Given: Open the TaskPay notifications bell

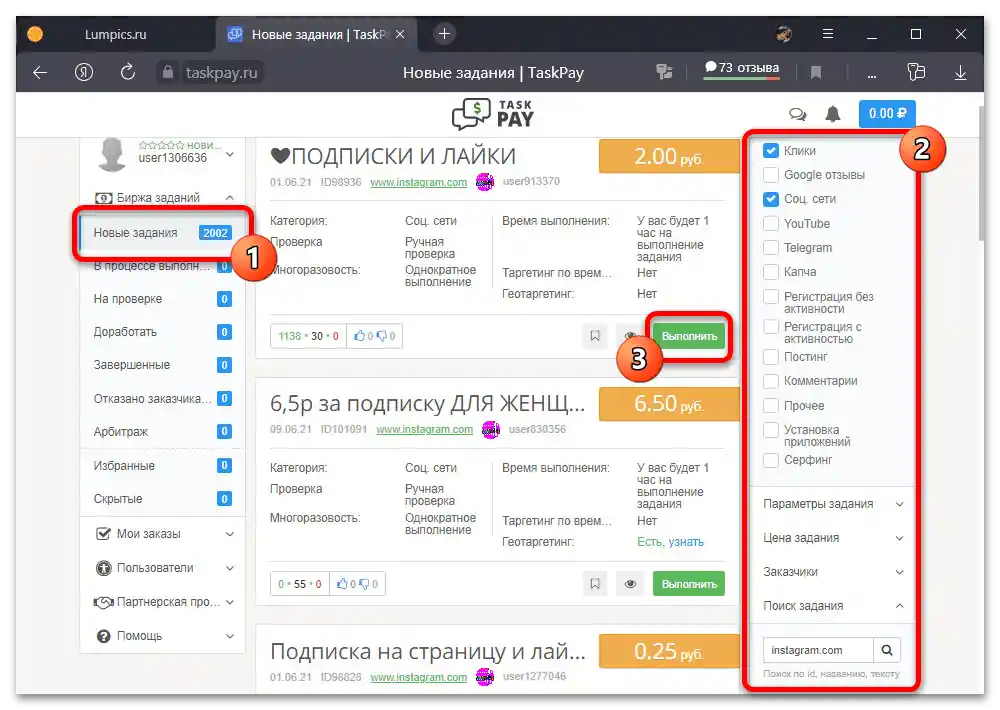Looking at the screenshot, I should point(832,114).
